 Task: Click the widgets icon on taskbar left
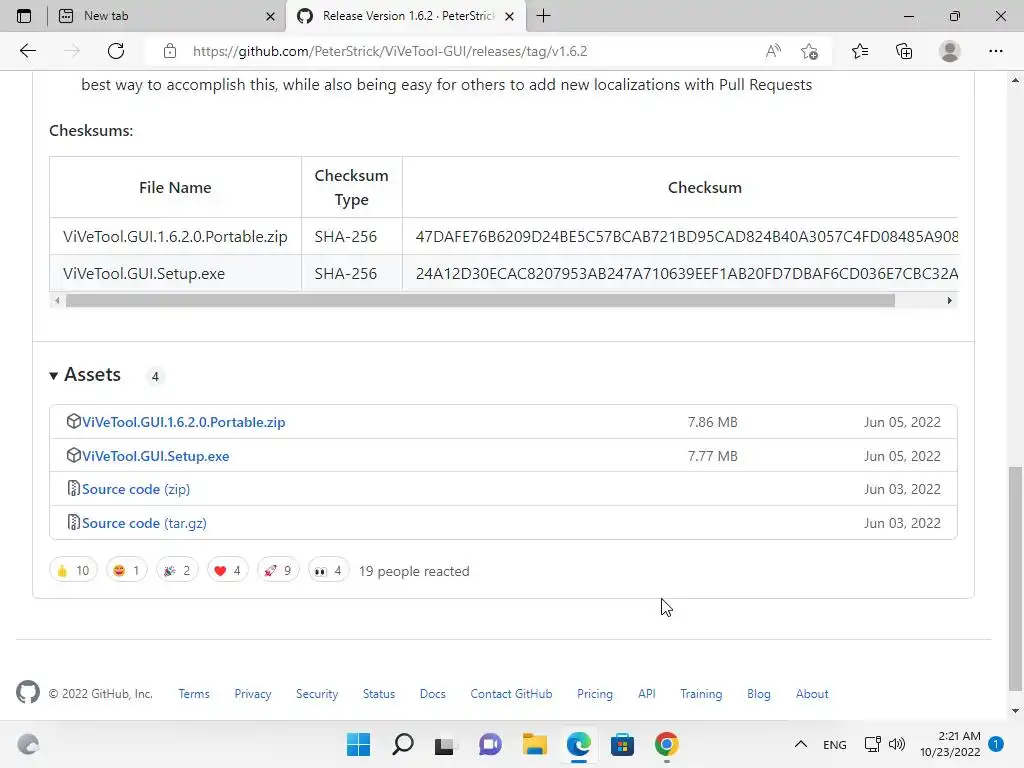click(x=28, y=744)
